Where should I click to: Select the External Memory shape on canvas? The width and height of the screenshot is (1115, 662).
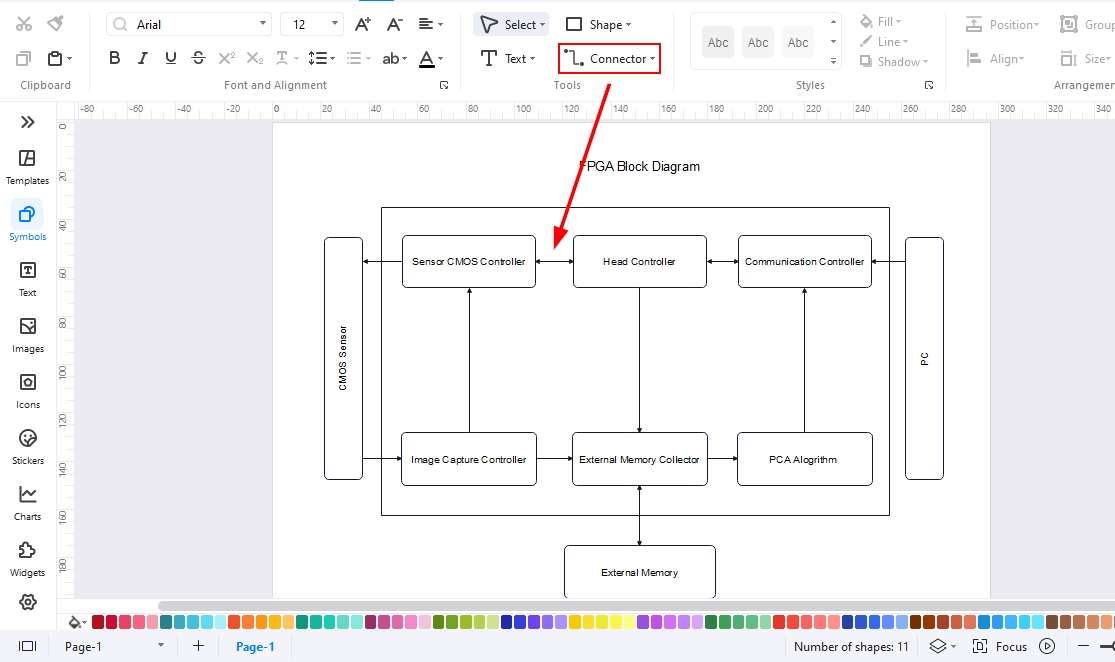(x=640, y=572)
